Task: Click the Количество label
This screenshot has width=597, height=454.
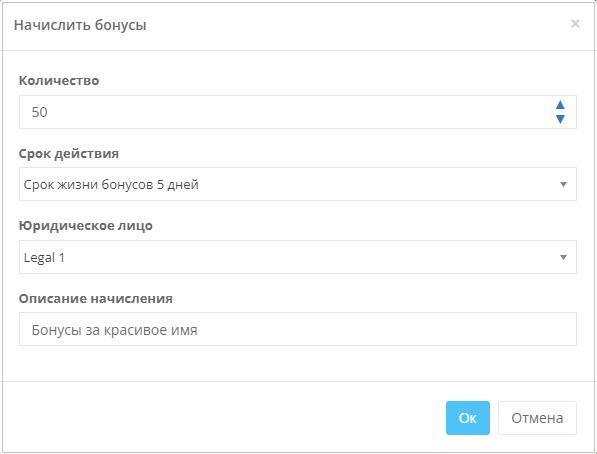Action: 59,80
